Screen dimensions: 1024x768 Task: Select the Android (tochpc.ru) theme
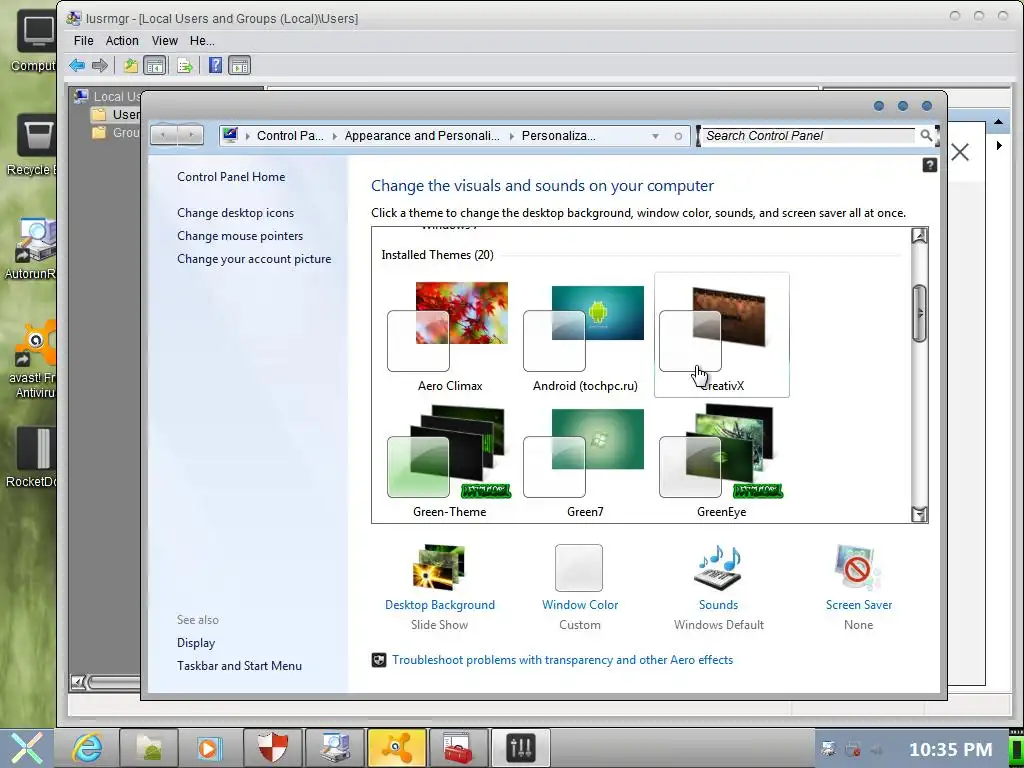585,336
